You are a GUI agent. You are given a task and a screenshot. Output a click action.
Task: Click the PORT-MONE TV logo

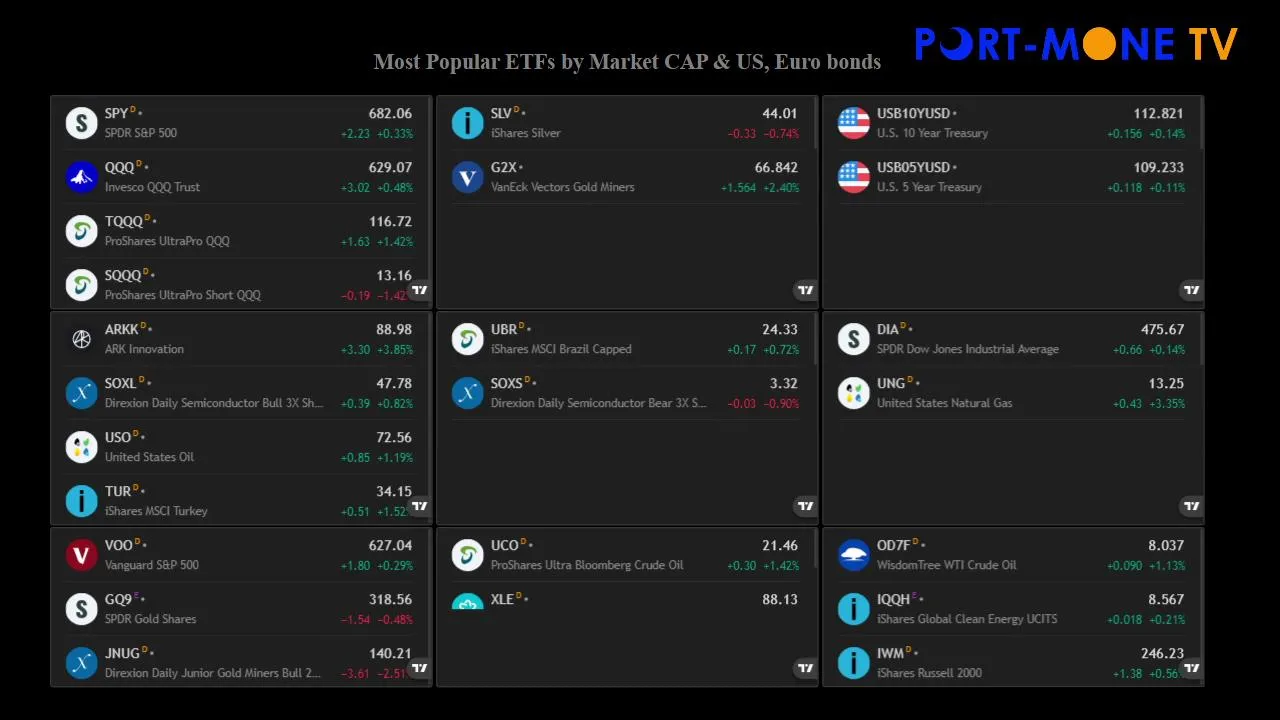pos(1076,44)
